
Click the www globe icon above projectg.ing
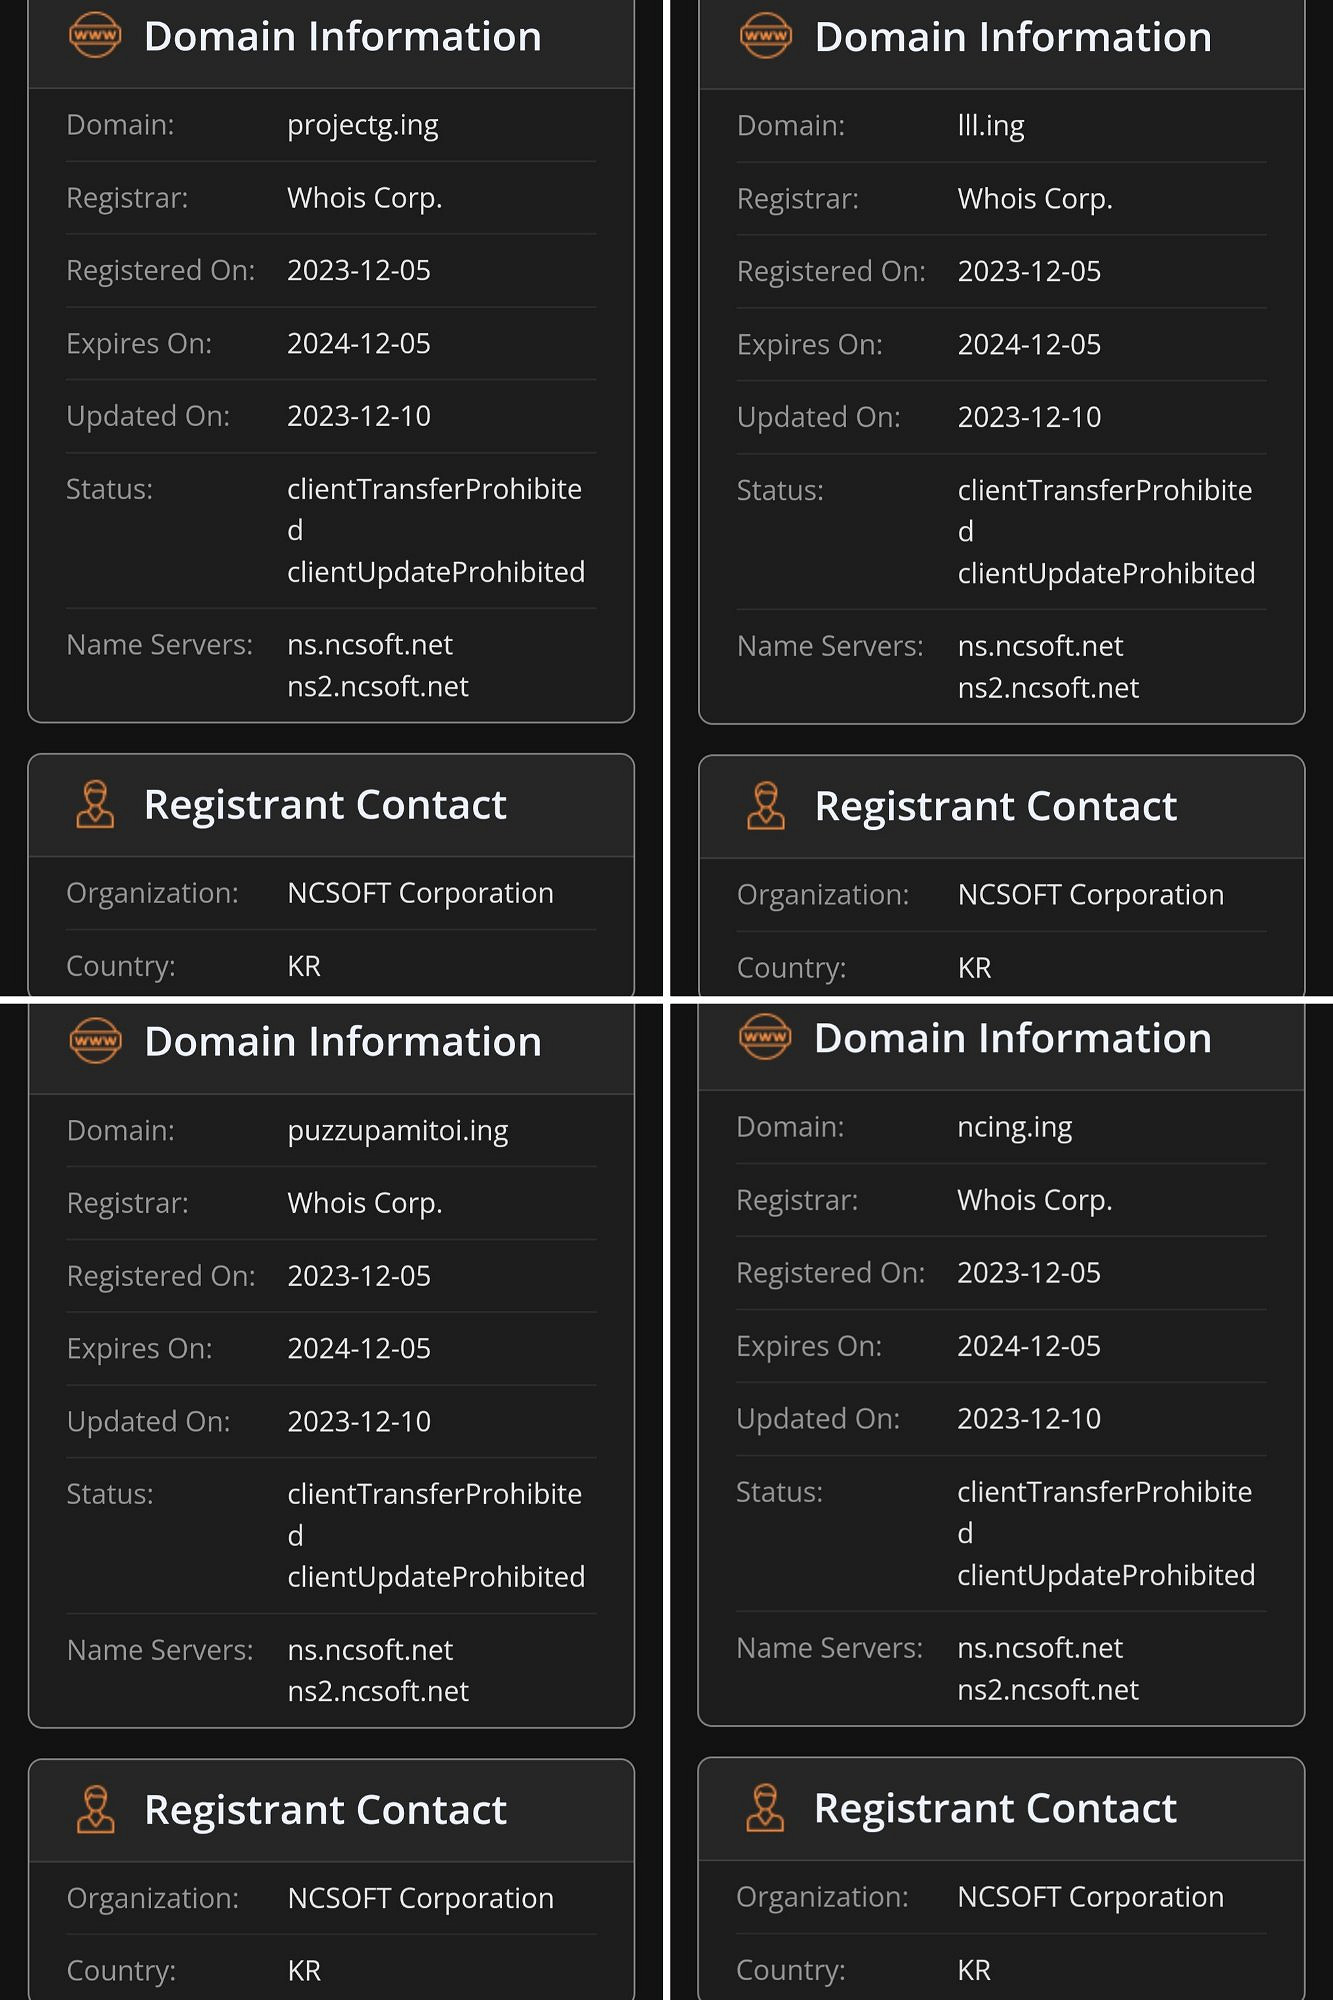95,36
